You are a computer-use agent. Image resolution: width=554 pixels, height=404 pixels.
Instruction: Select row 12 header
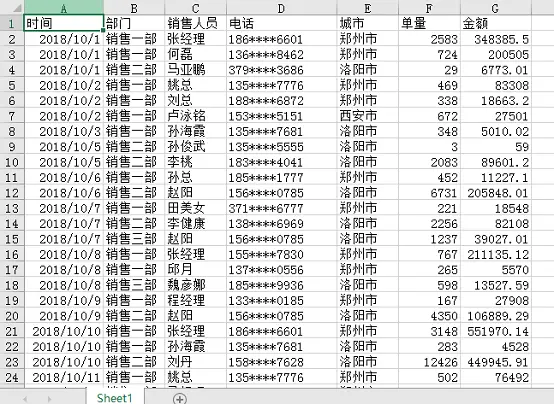12,193
